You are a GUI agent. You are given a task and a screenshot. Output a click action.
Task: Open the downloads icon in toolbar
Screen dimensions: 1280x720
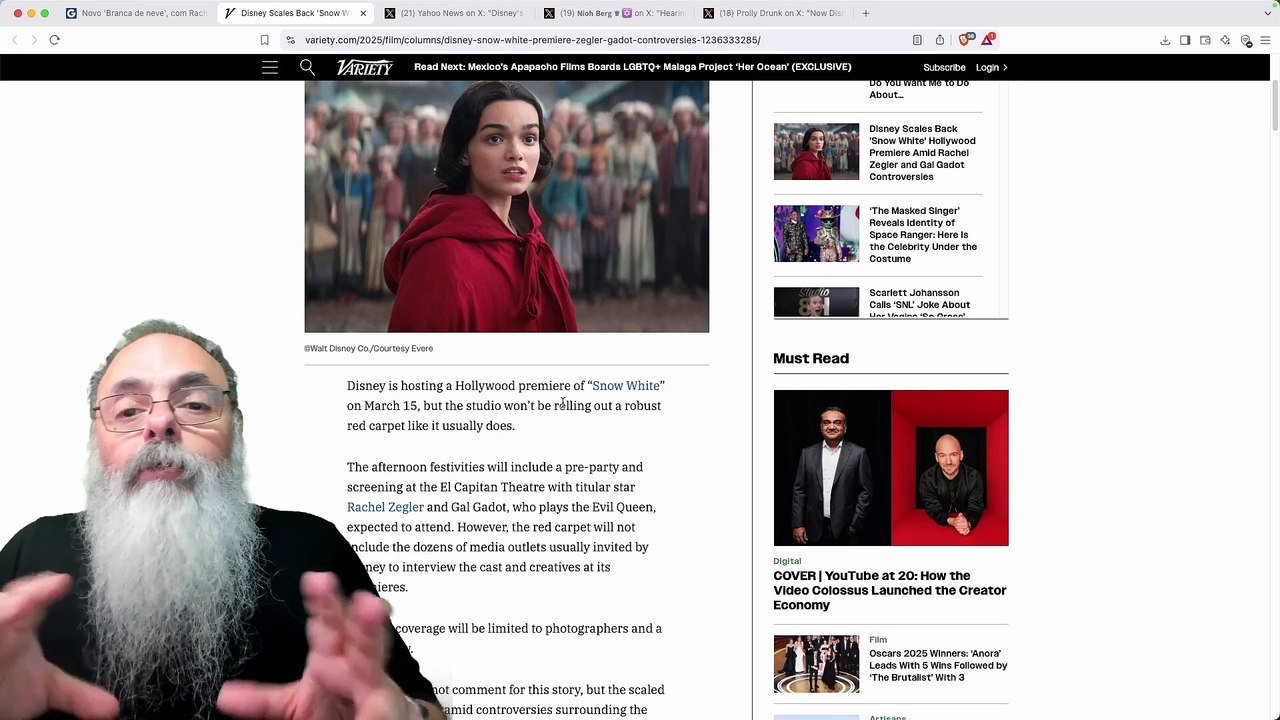click(1165, 40)
